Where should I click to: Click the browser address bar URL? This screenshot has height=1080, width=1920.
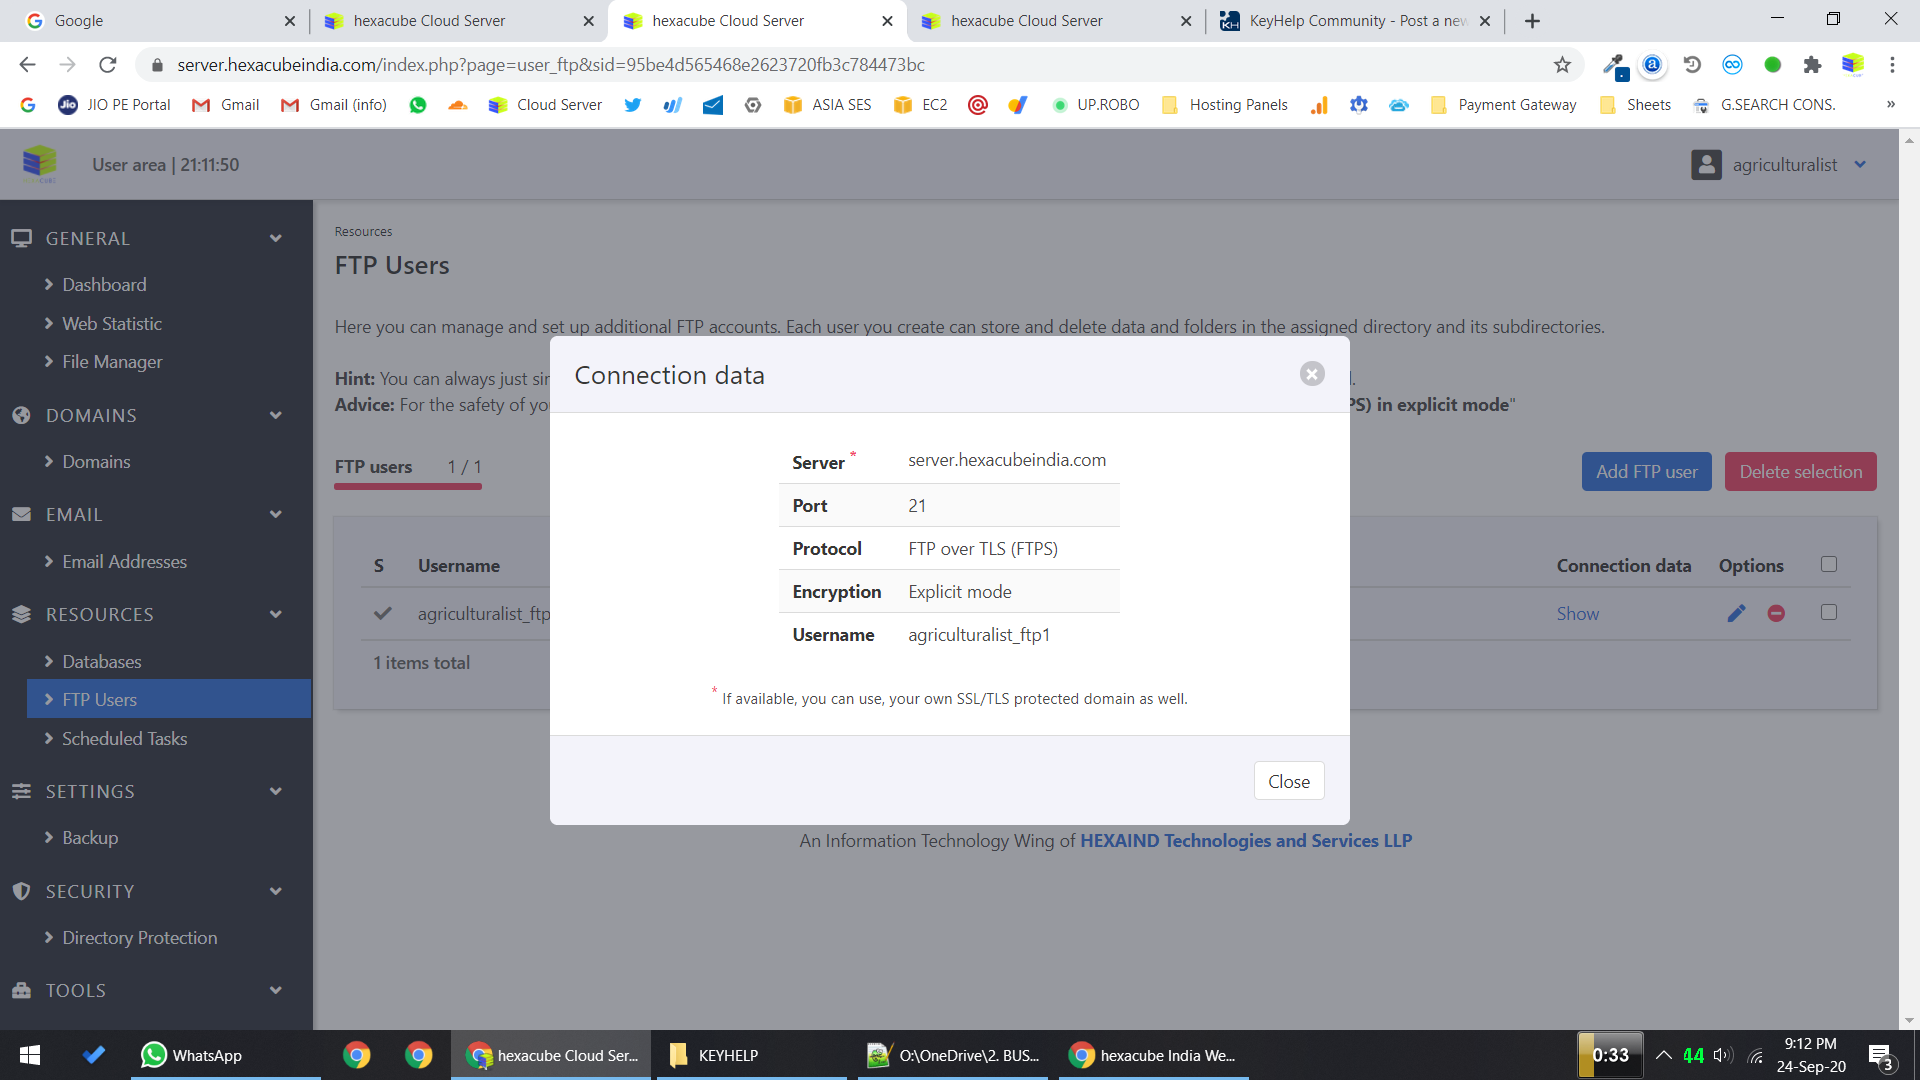[550, 65]
